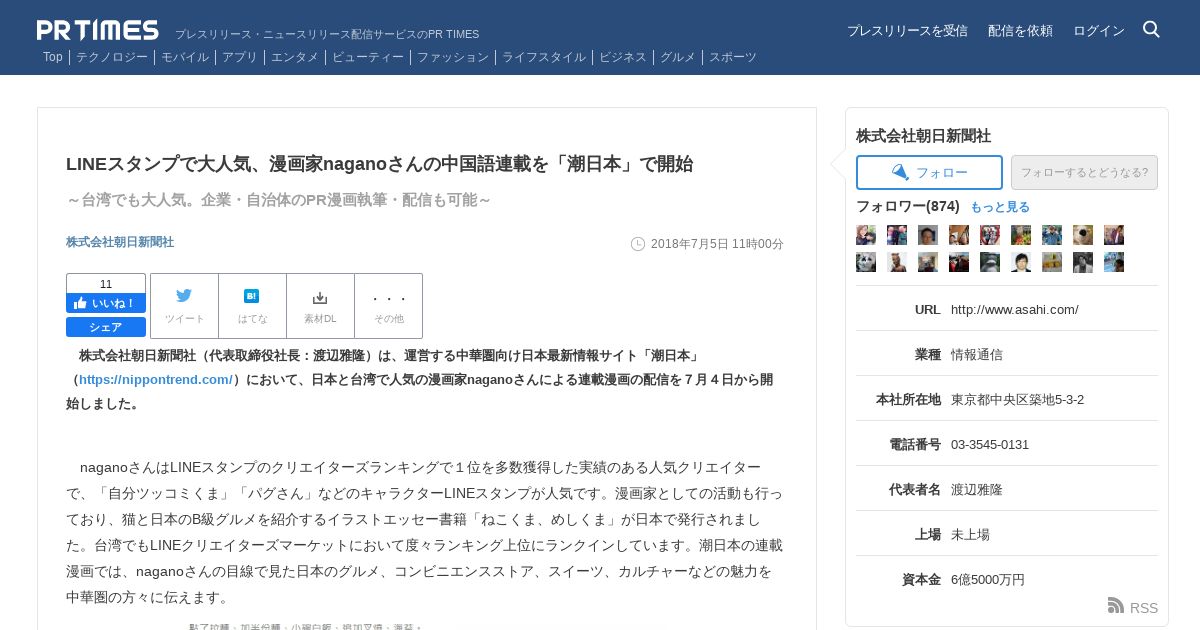
Task: Open もっと見る followers link
Action: (x=1000, y=207)
